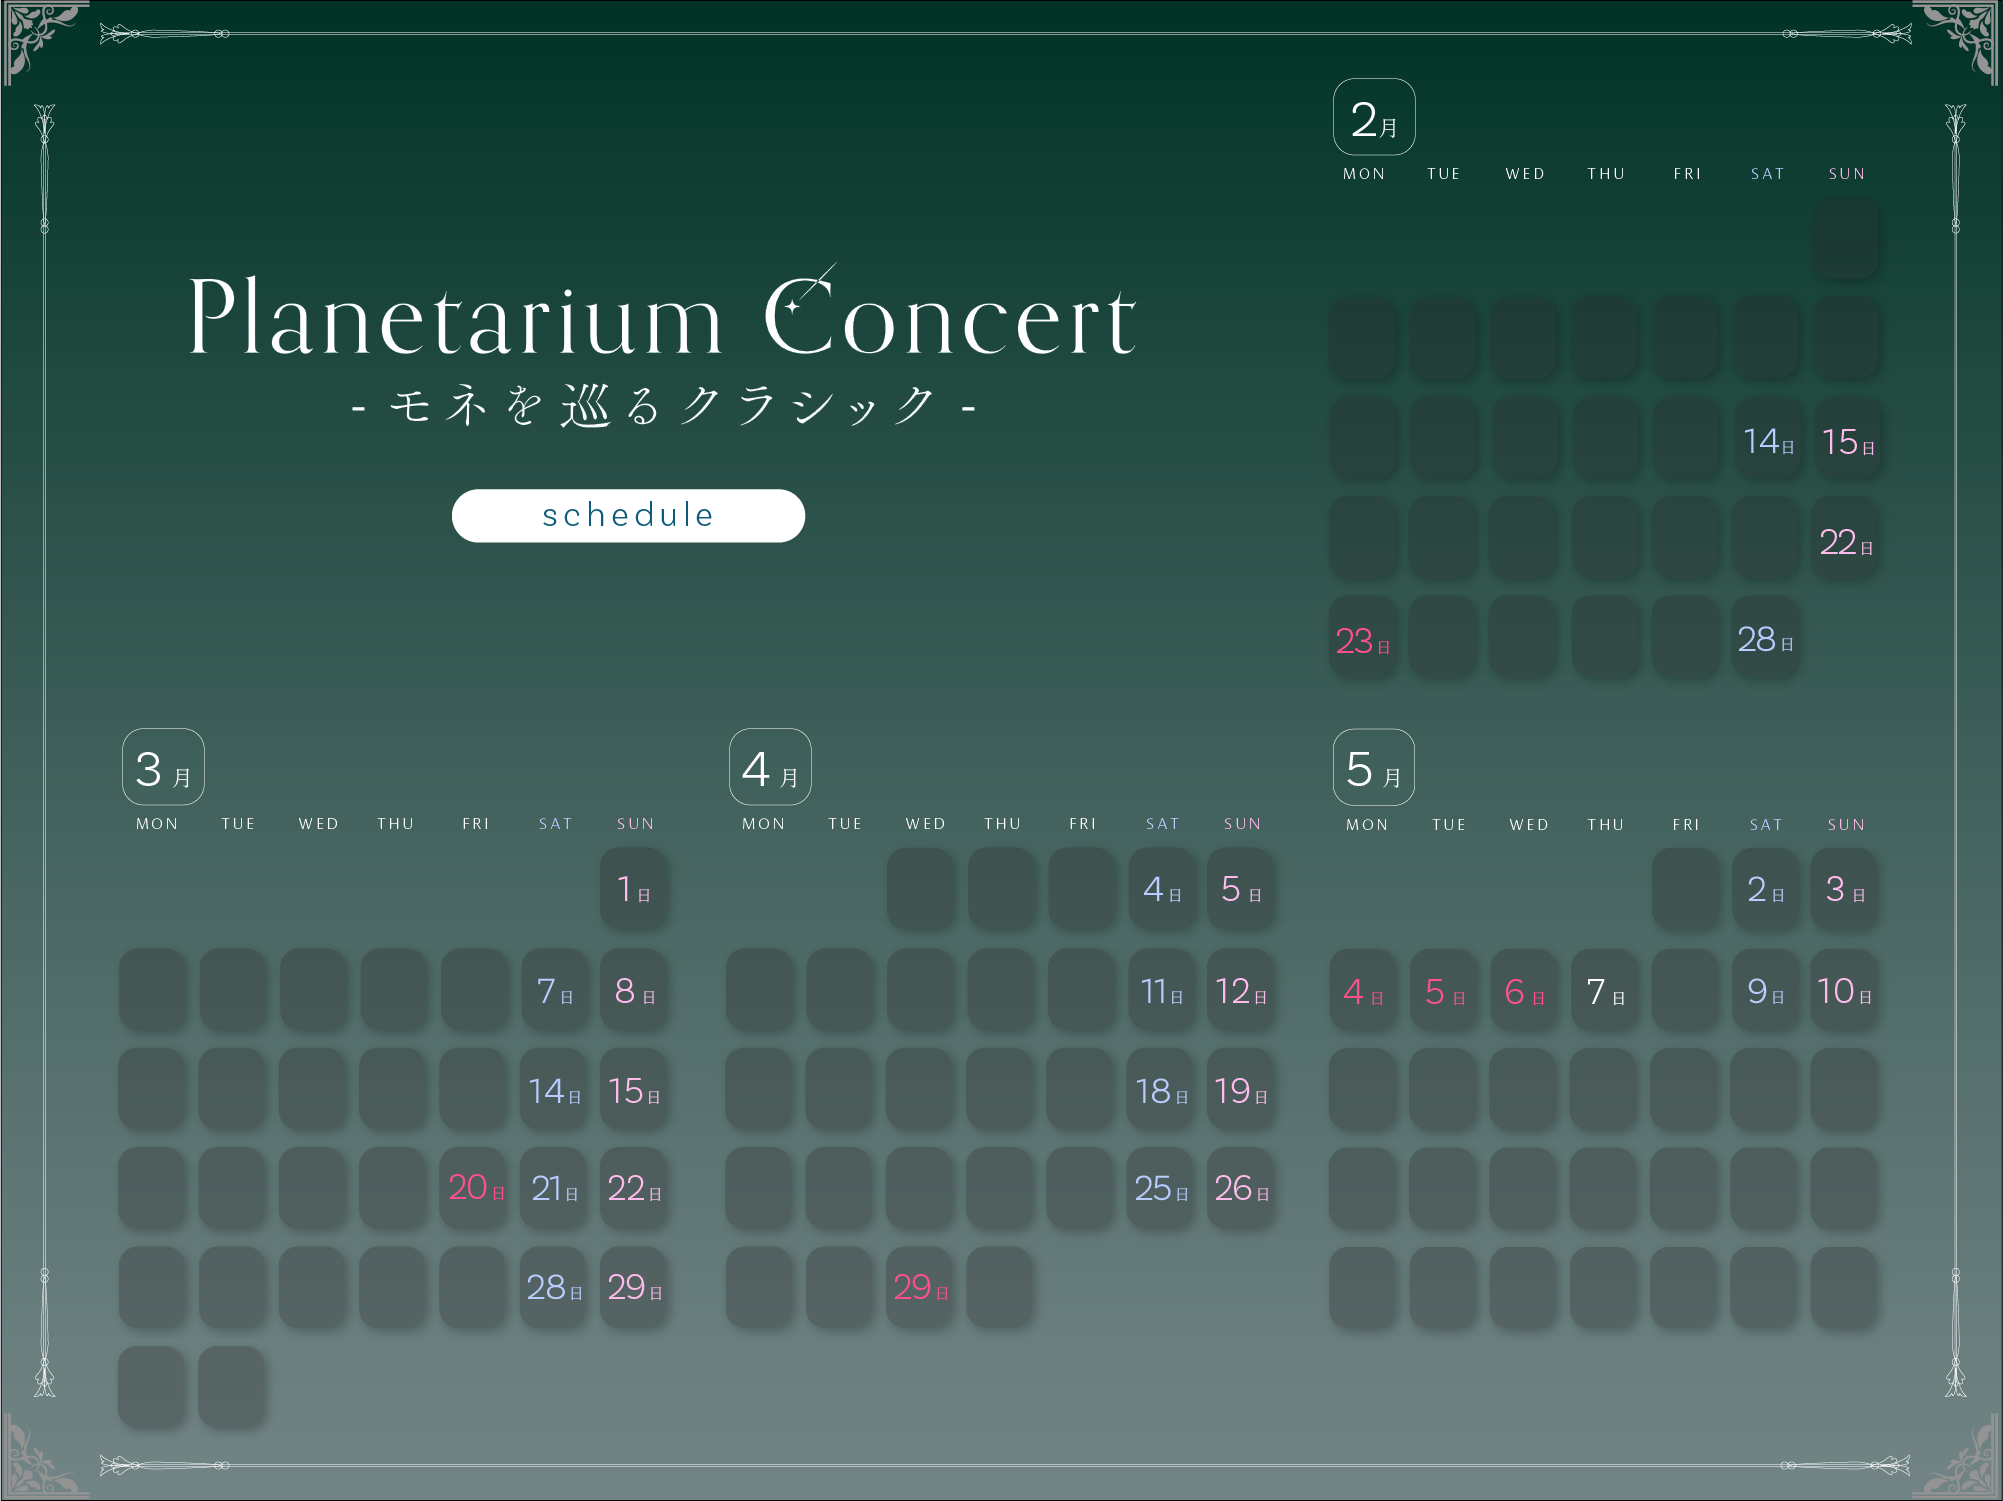Select February 14 concert date
2003x1501 pixels.
point(1767,441)
